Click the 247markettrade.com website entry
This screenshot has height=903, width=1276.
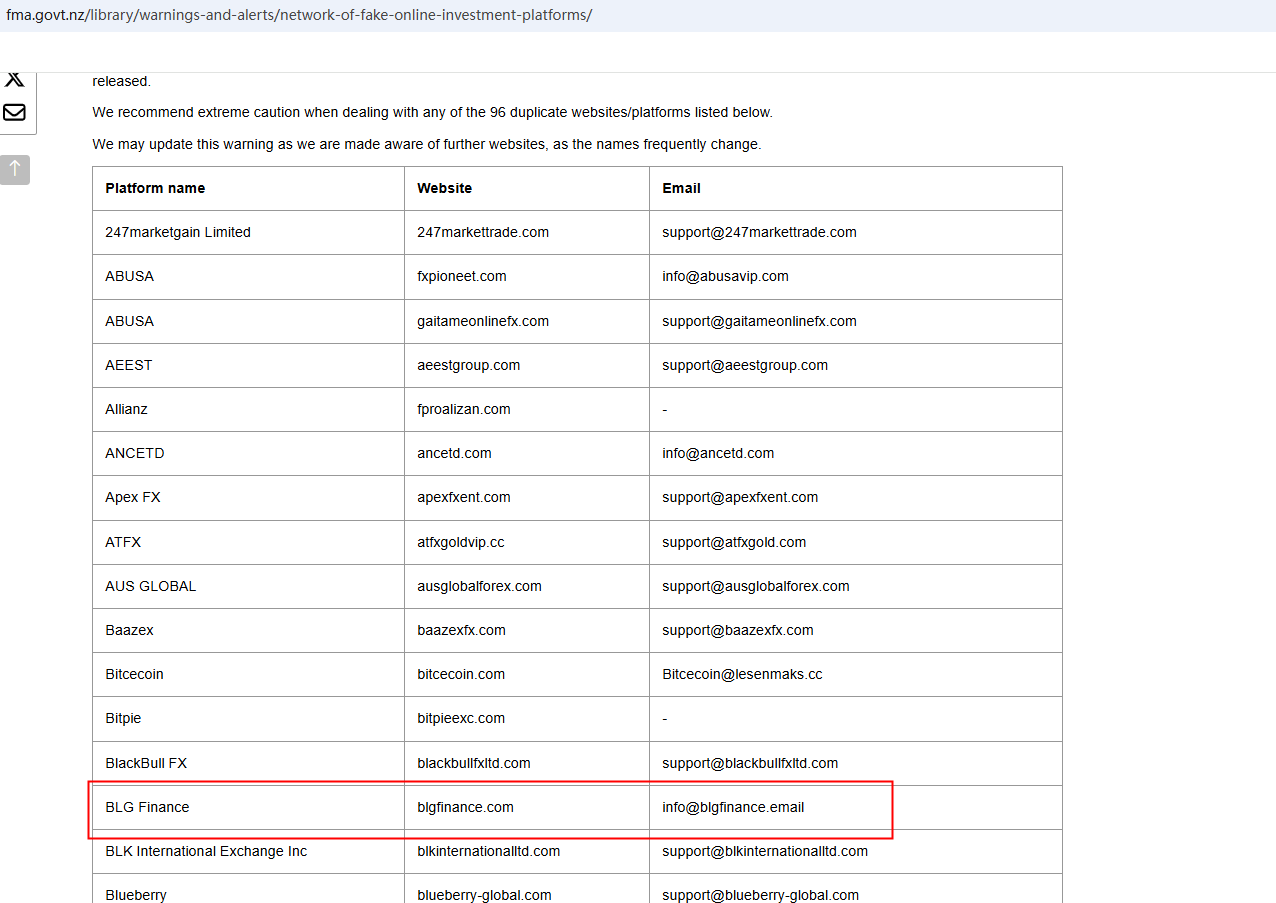tap(483, 232)
